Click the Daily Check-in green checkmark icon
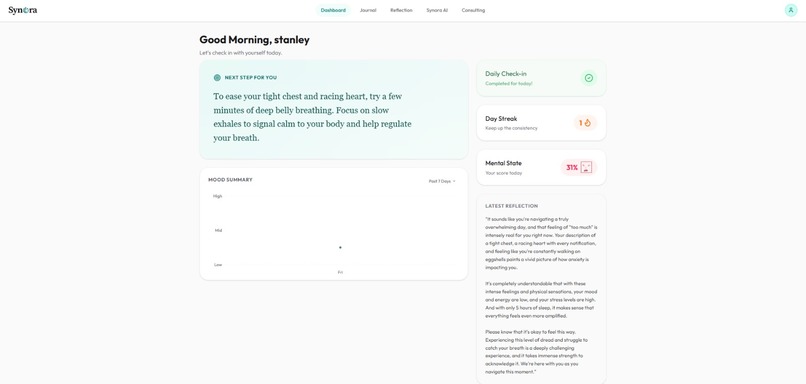This screenshot has width=806, height=384. point(589,78)
